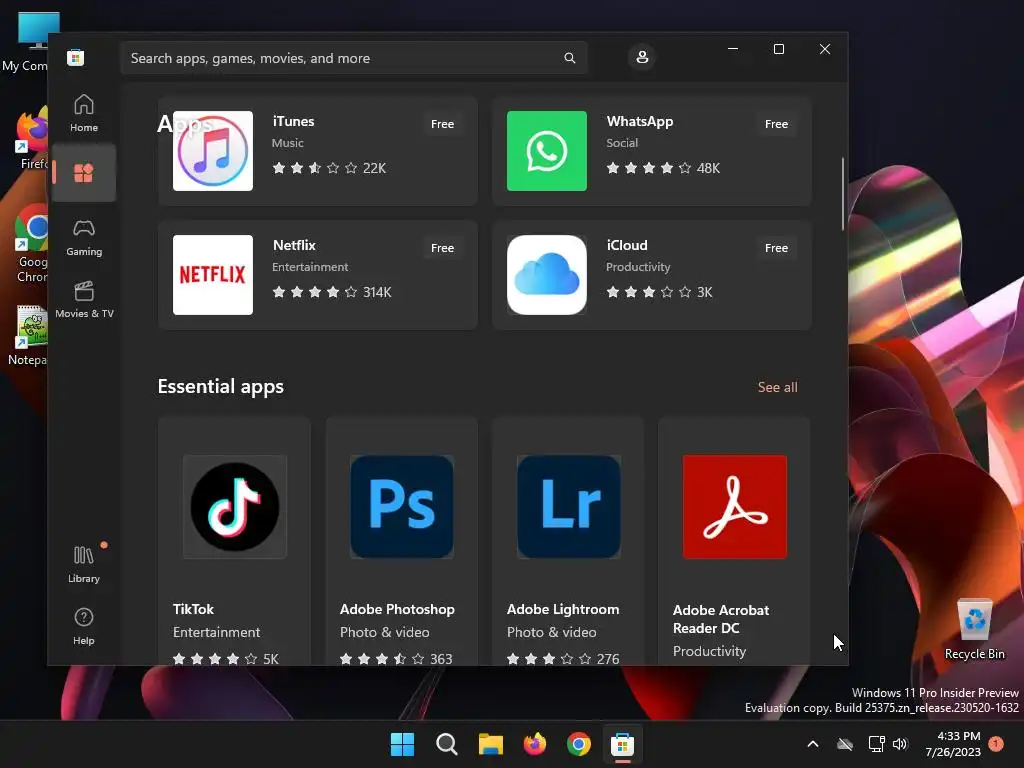The height and width of the screenshot is (768, 1024).
Task: Click the Microsoft Store logo icon
Action: pyautogui.click(x=75, y=57)
